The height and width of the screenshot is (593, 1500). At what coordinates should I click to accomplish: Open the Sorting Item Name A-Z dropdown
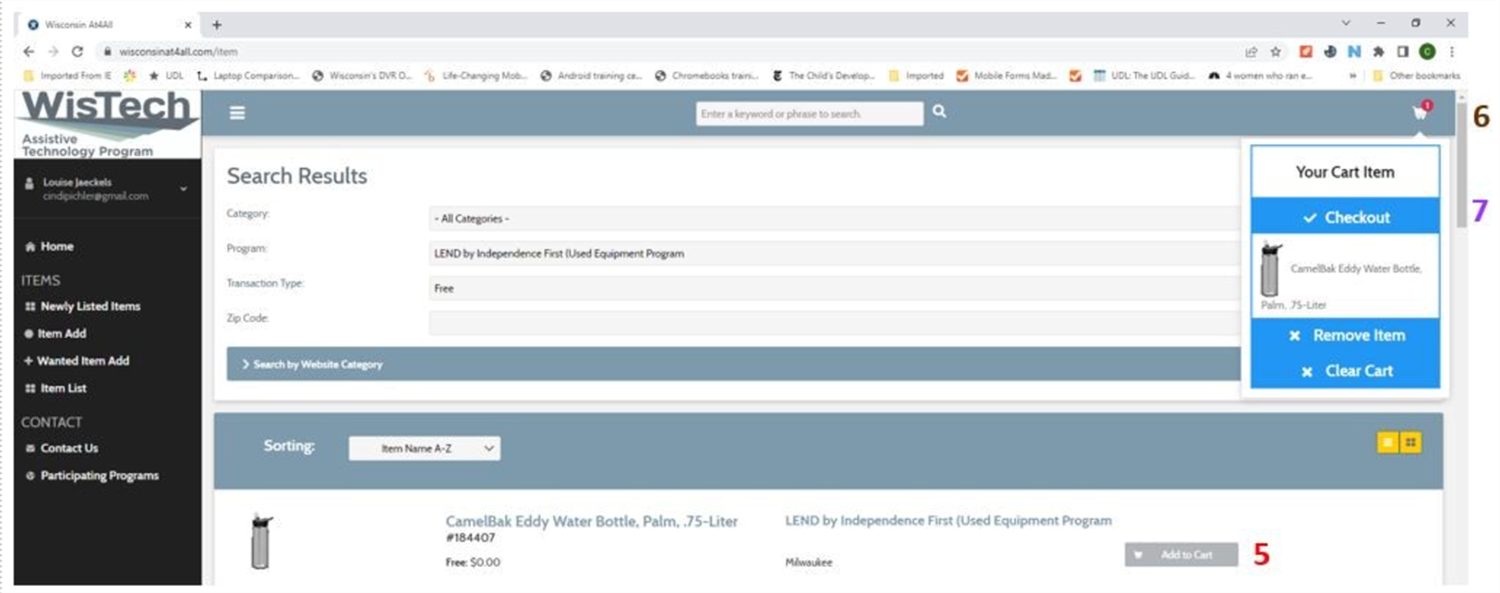tap(424, 449)
